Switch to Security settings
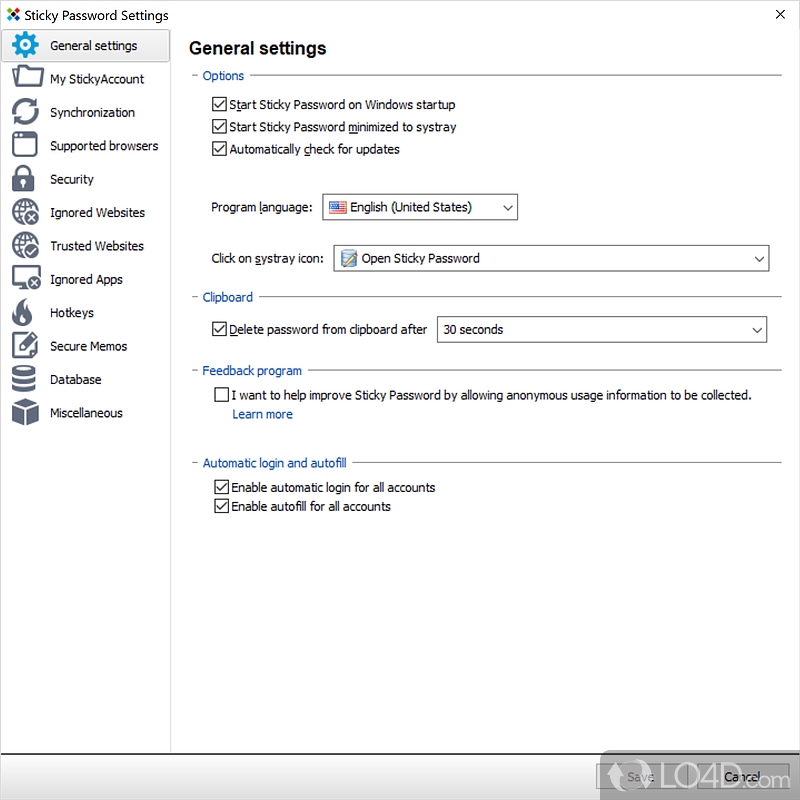The width and height of the screenshot is (800, 800). pyautogui.click(x=72, y=179)
